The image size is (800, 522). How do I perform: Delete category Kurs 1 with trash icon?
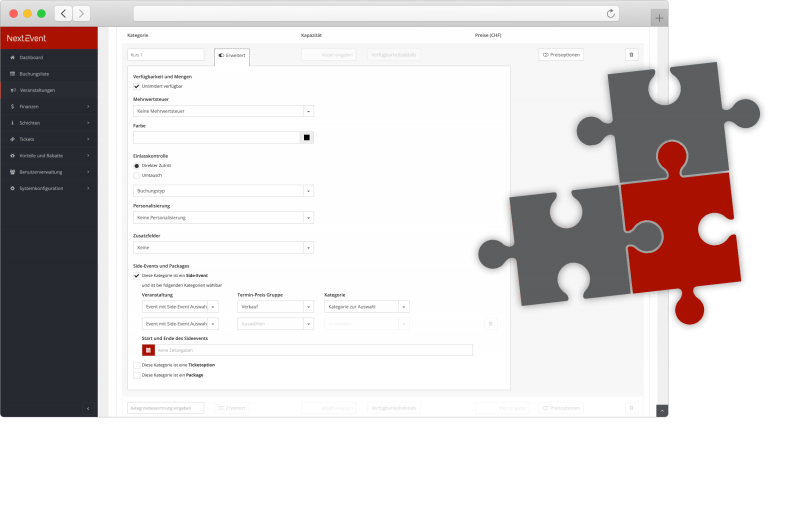click(x=631, y=55)
